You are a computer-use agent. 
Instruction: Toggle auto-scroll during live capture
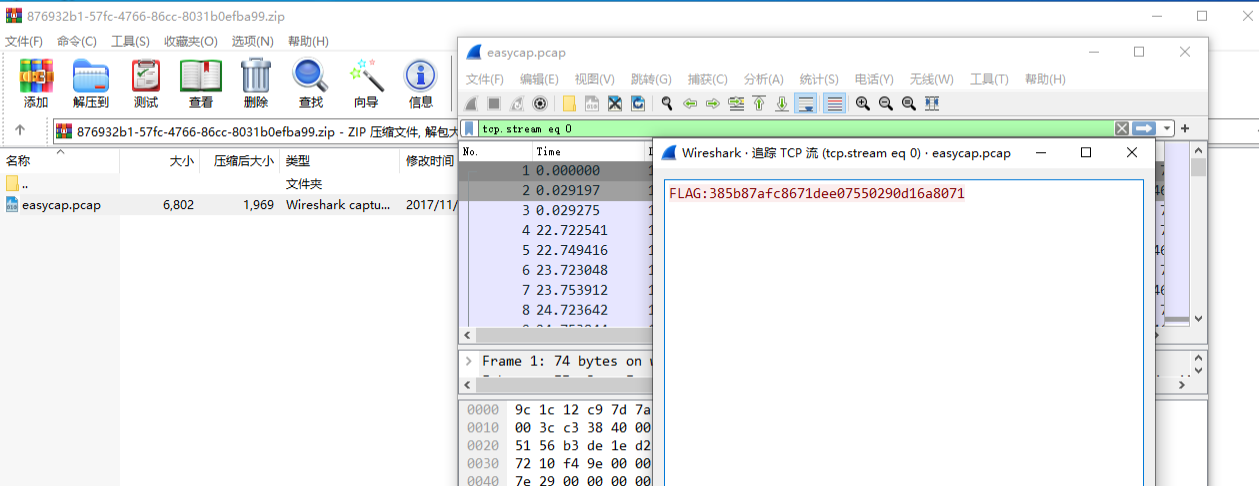805,103
